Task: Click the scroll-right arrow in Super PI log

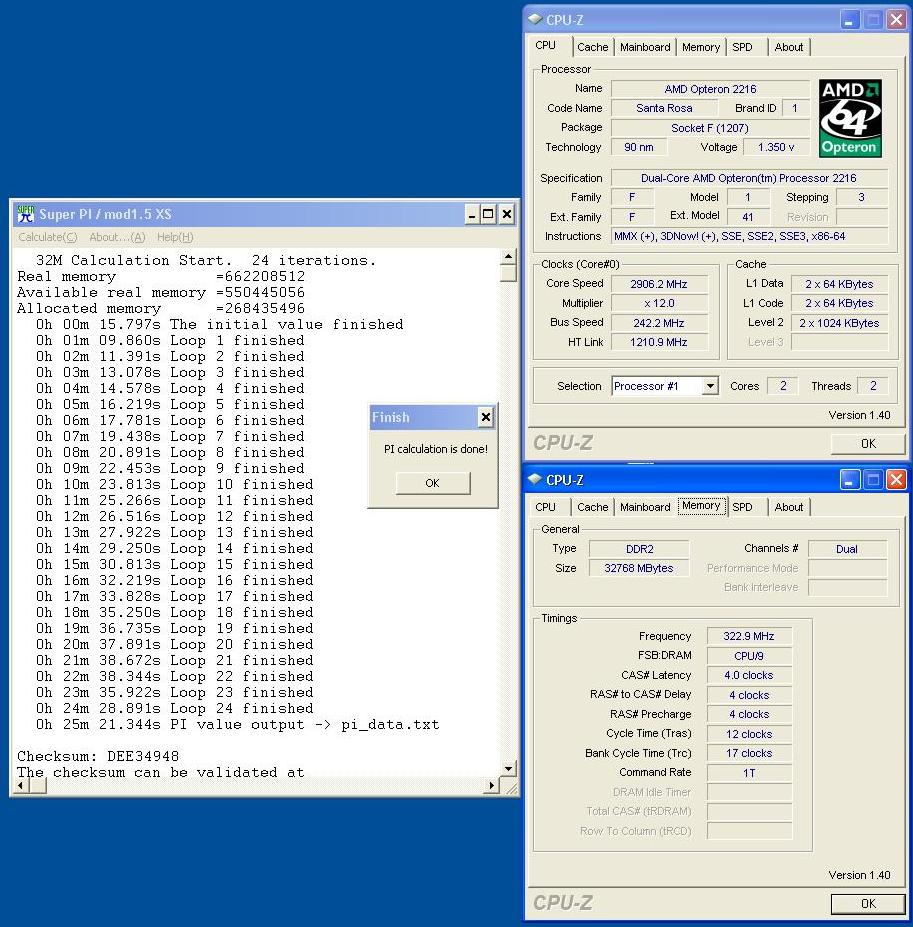Action: 491,786
